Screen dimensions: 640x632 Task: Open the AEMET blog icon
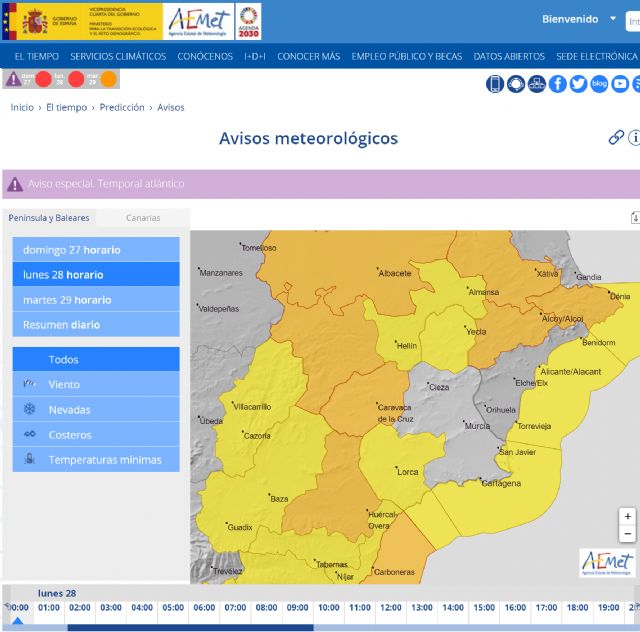pos(599,84)
